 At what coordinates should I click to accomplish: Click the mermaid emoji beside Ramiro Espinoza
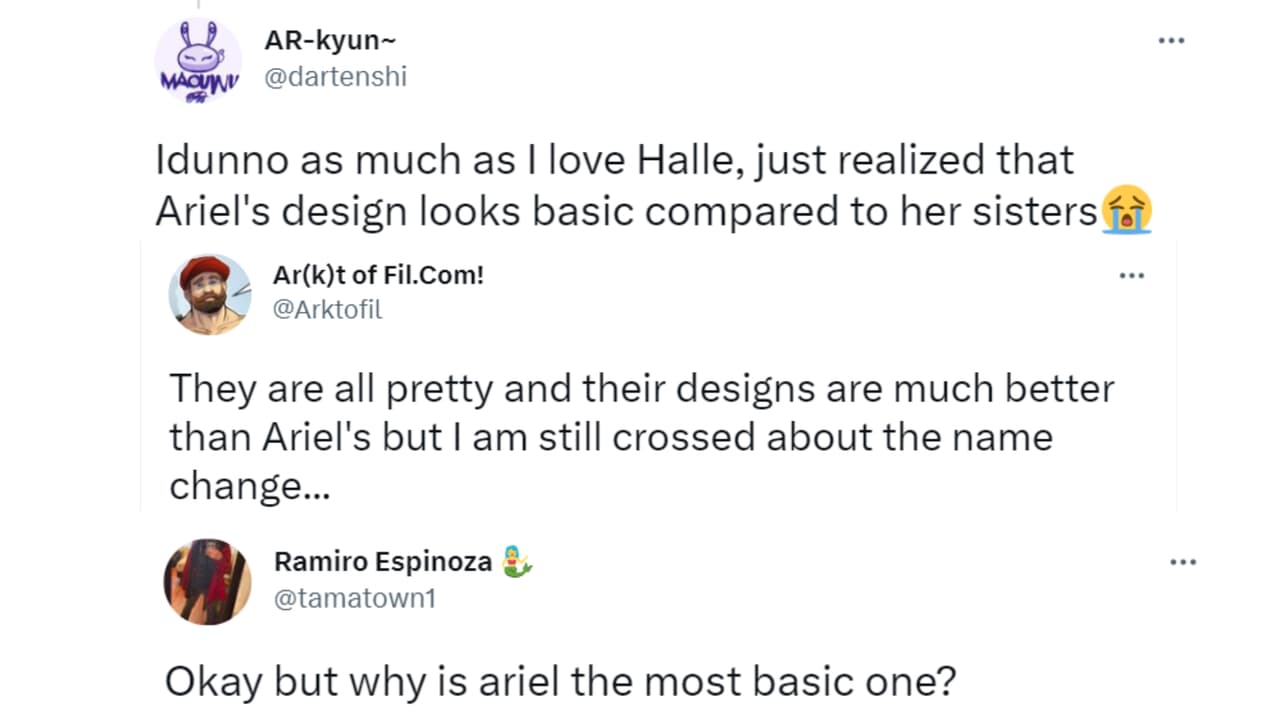click(x=517, y=561)
